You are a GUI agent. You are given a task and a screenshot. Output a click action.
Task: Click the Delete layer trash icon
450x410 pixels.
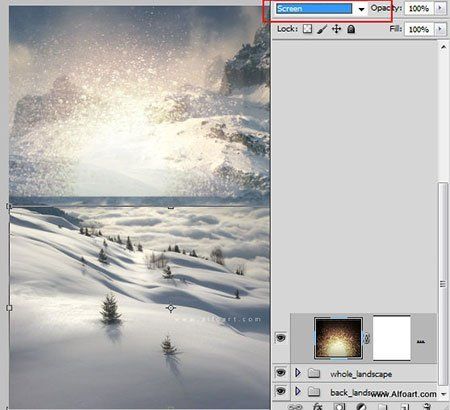427,407
